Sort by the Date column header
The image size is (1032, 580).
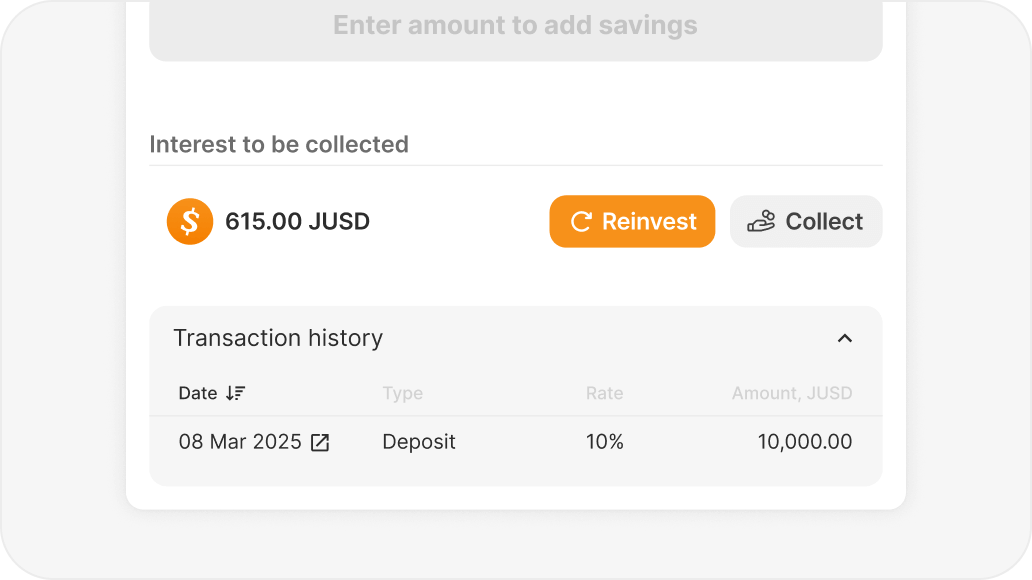pyautogui.click(x=198, y=393)
